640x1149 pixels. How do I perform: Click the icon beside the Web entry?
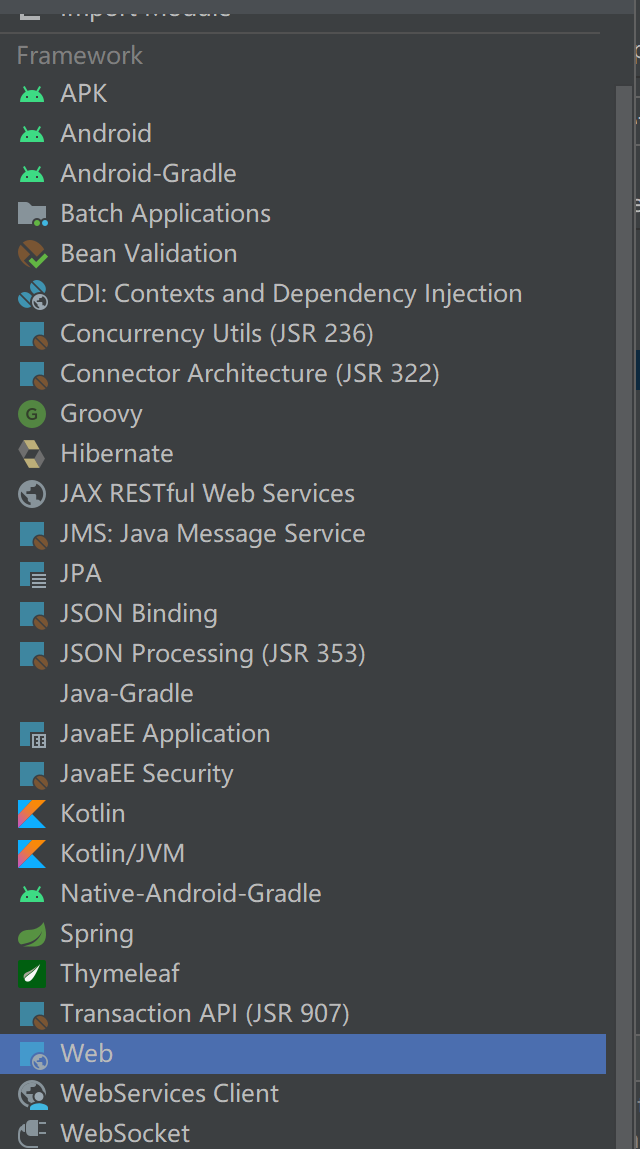click(x=33, y=1054)
